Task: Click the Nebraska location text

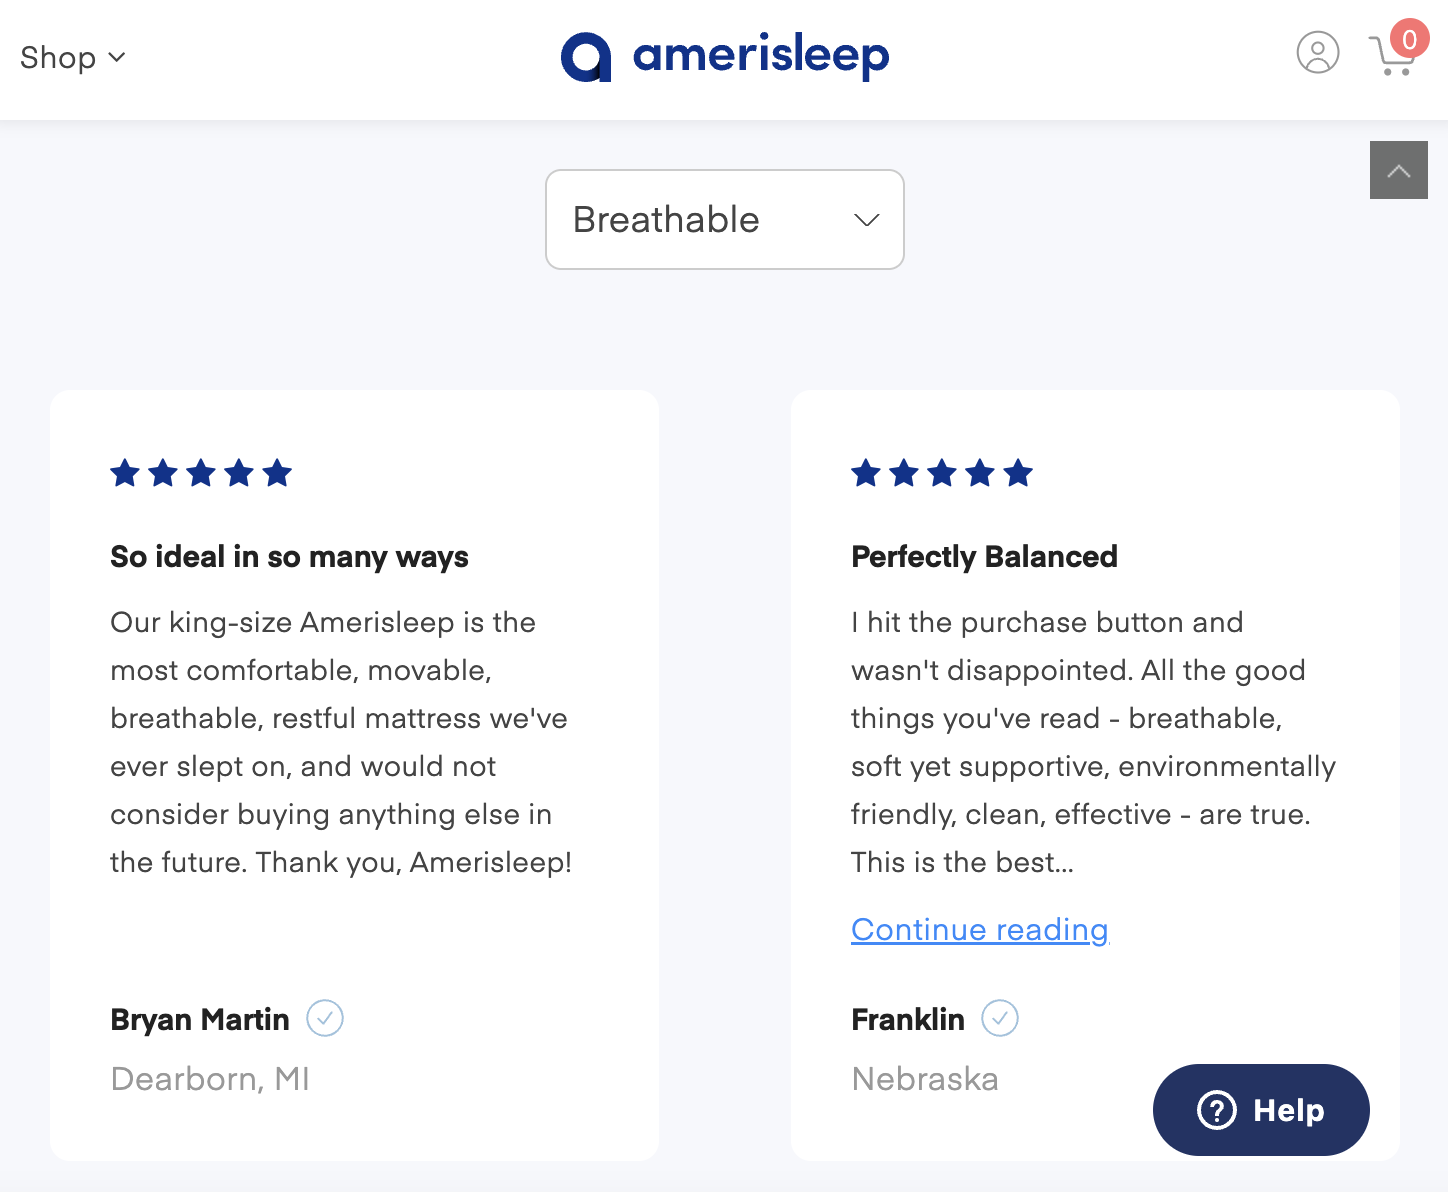Action: (x=925, y=1079)
